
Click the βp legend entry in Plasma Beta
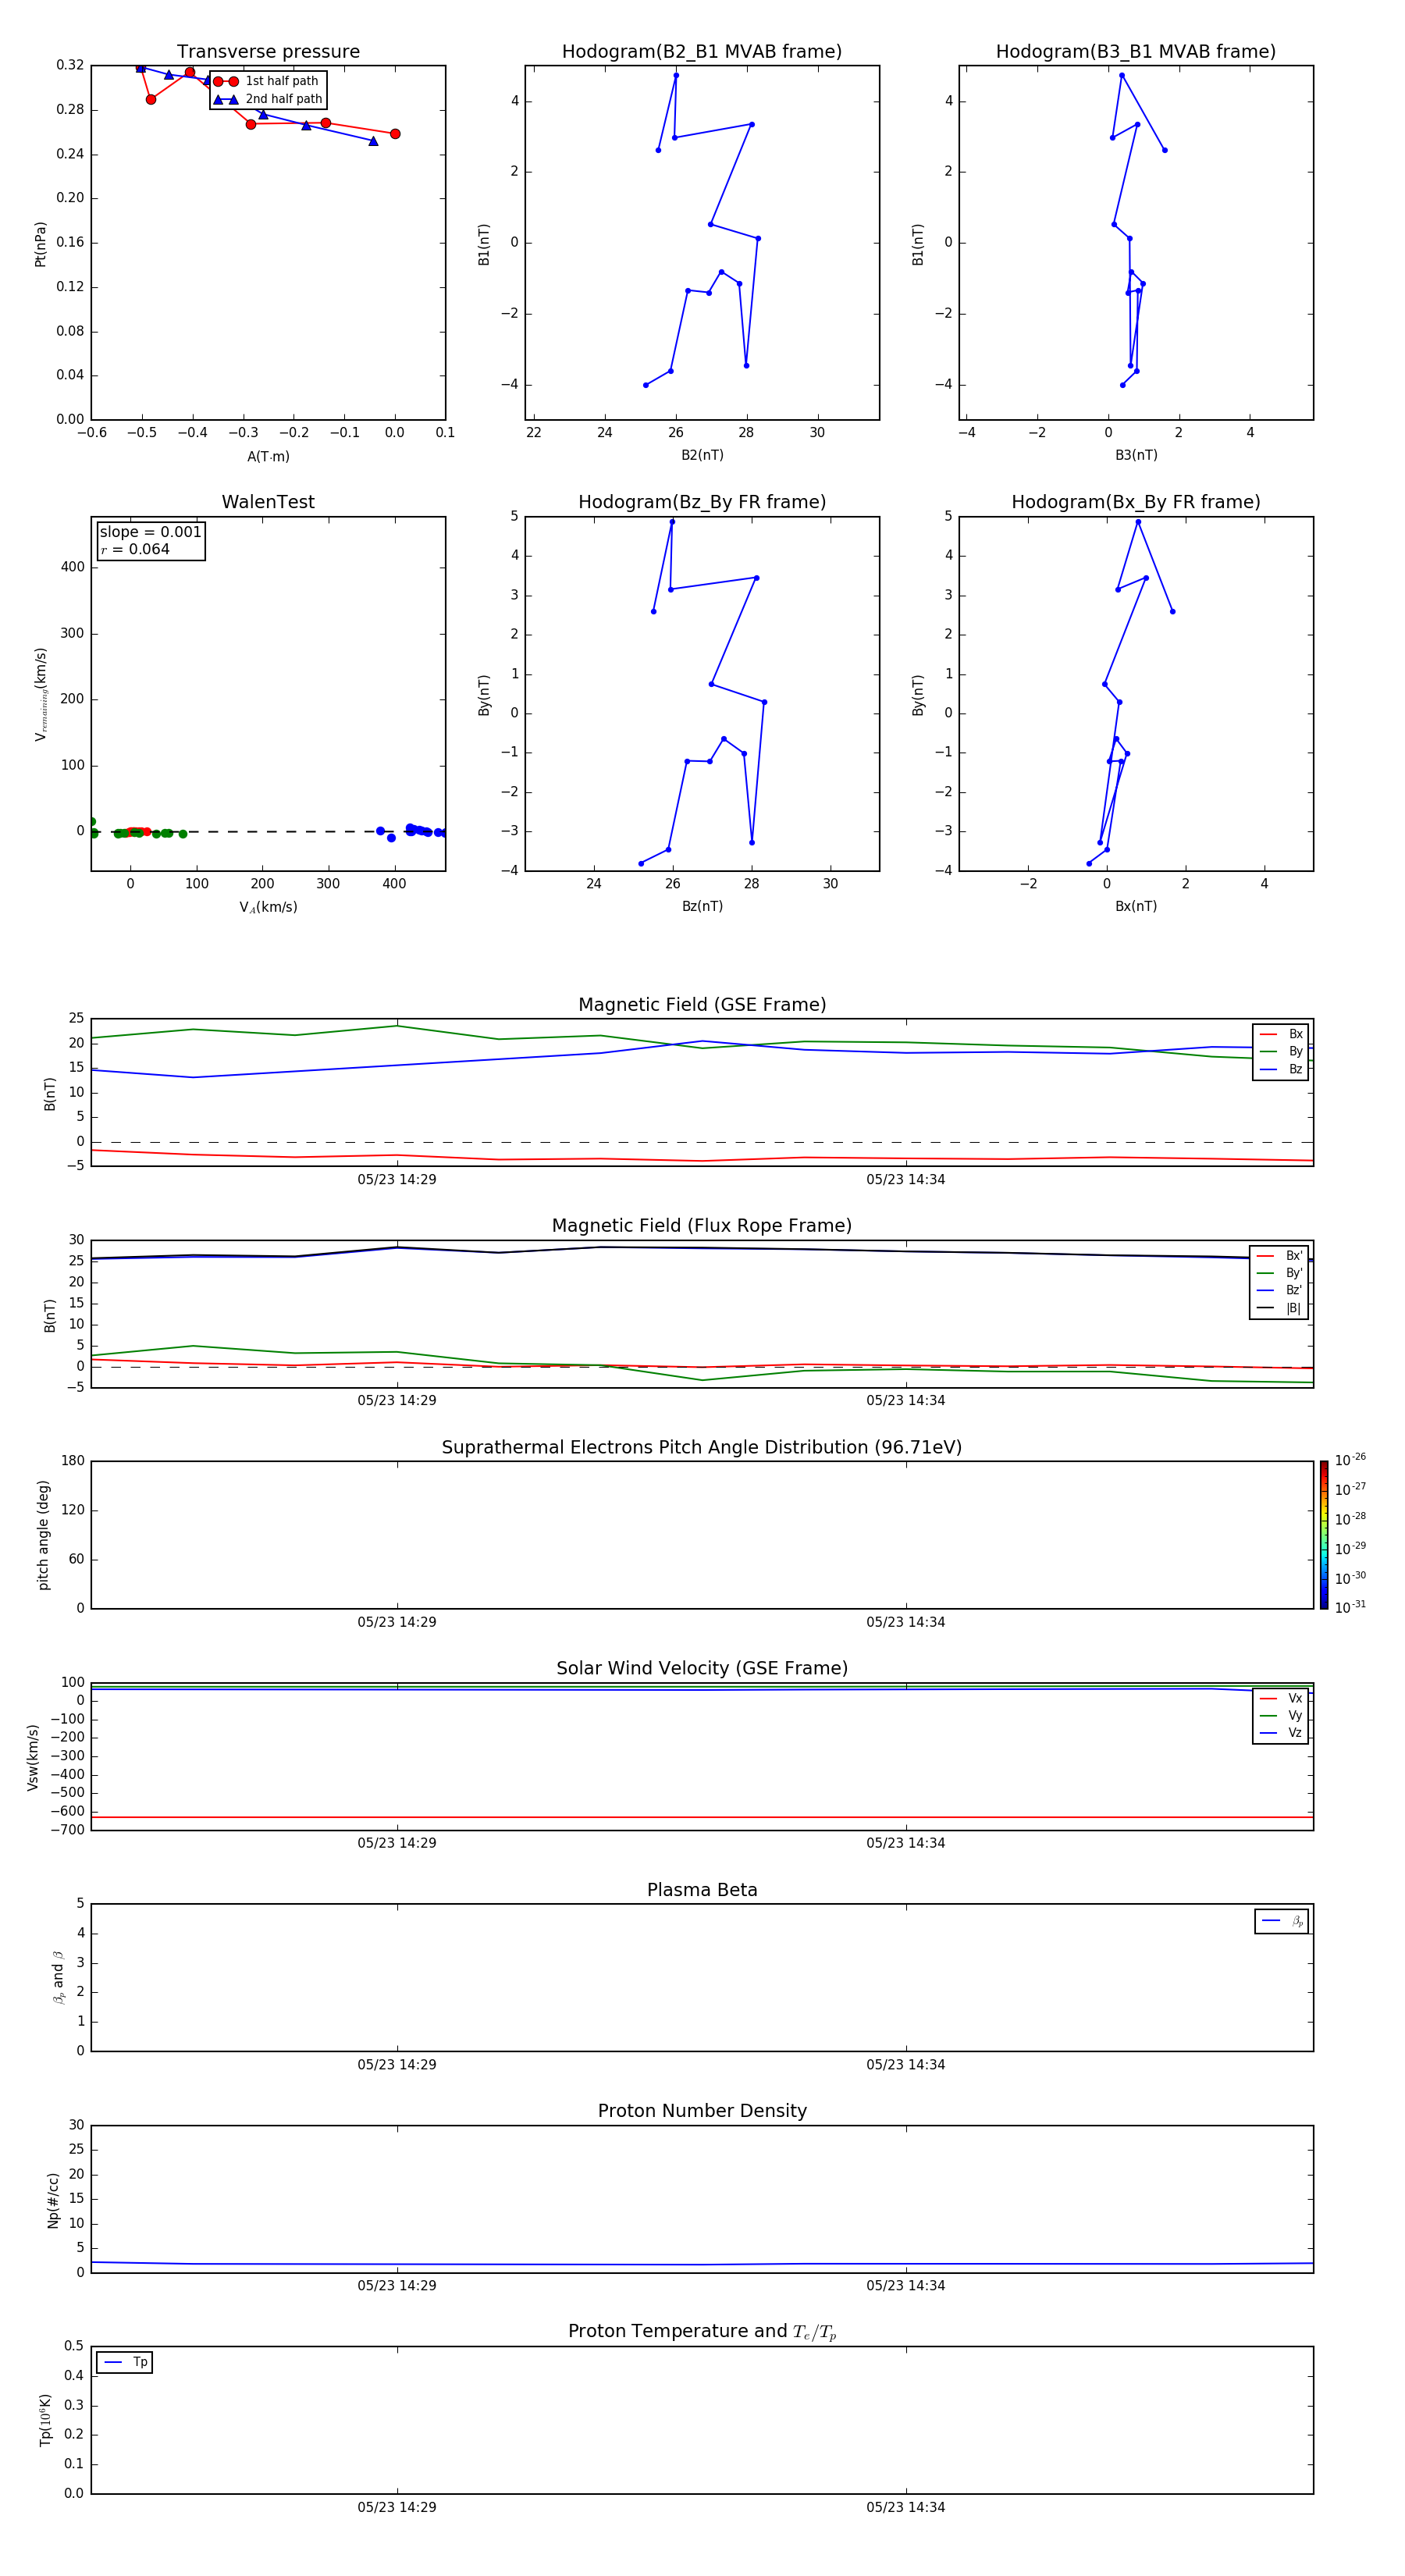(x=1282, y=1921)
